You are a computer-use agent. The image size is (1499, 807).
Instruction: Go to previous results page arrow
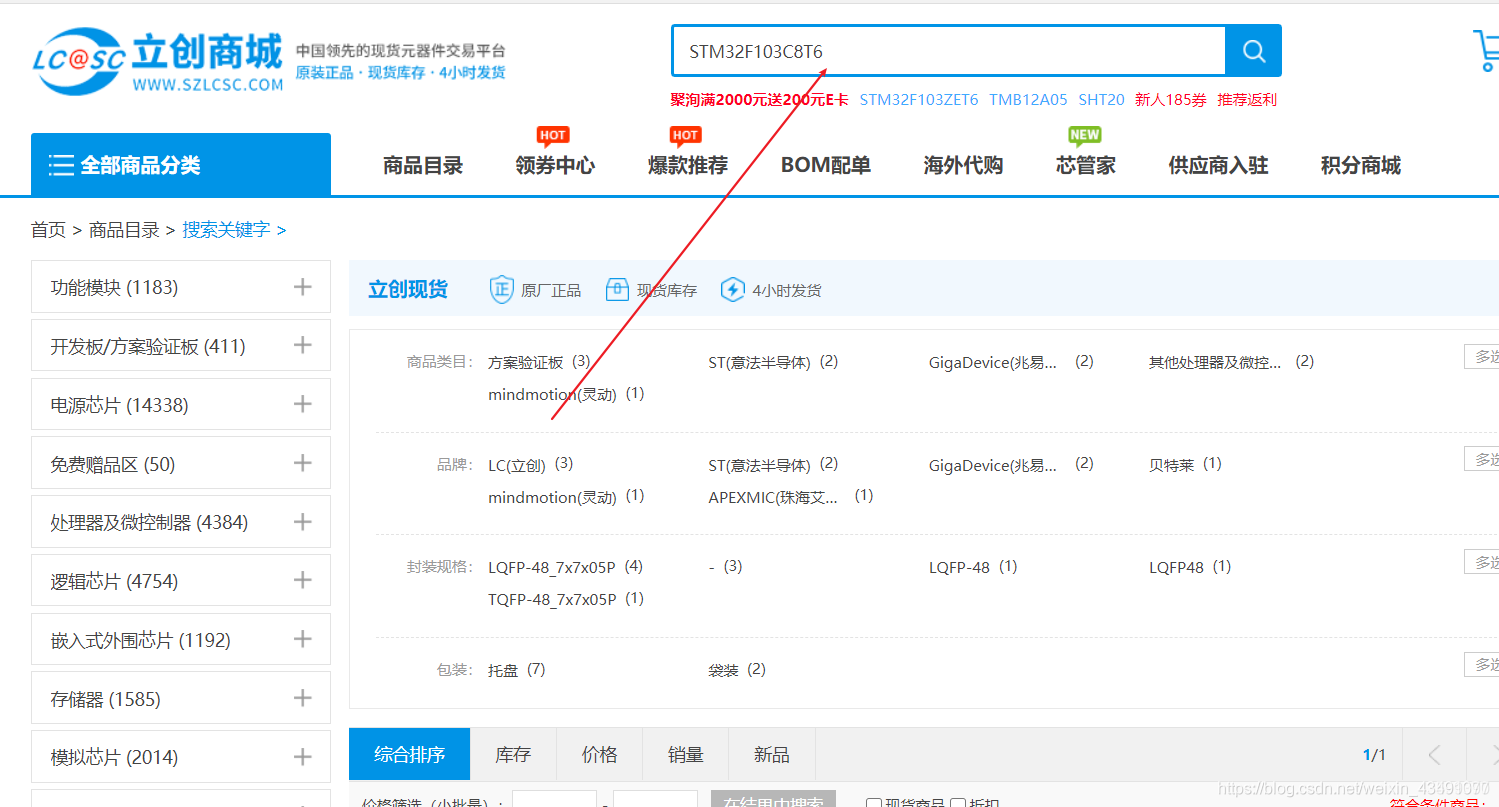coord(1434,755)
